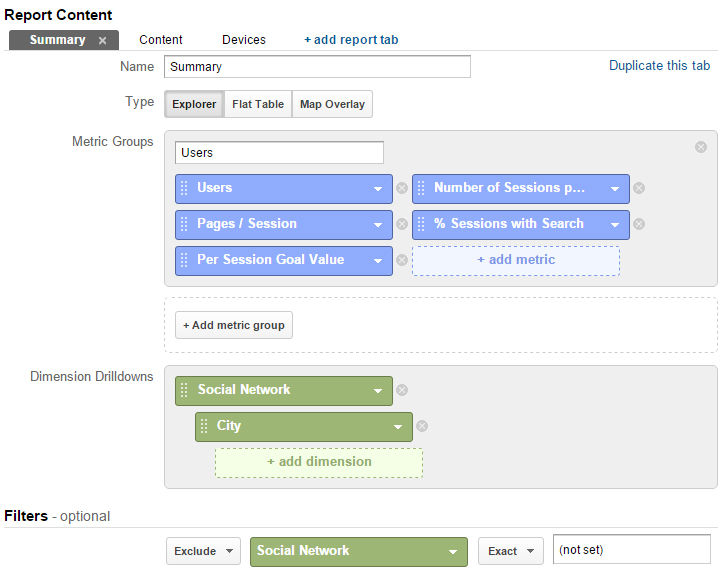Select the Flat Table report type
722x570 pixels.
258,104
